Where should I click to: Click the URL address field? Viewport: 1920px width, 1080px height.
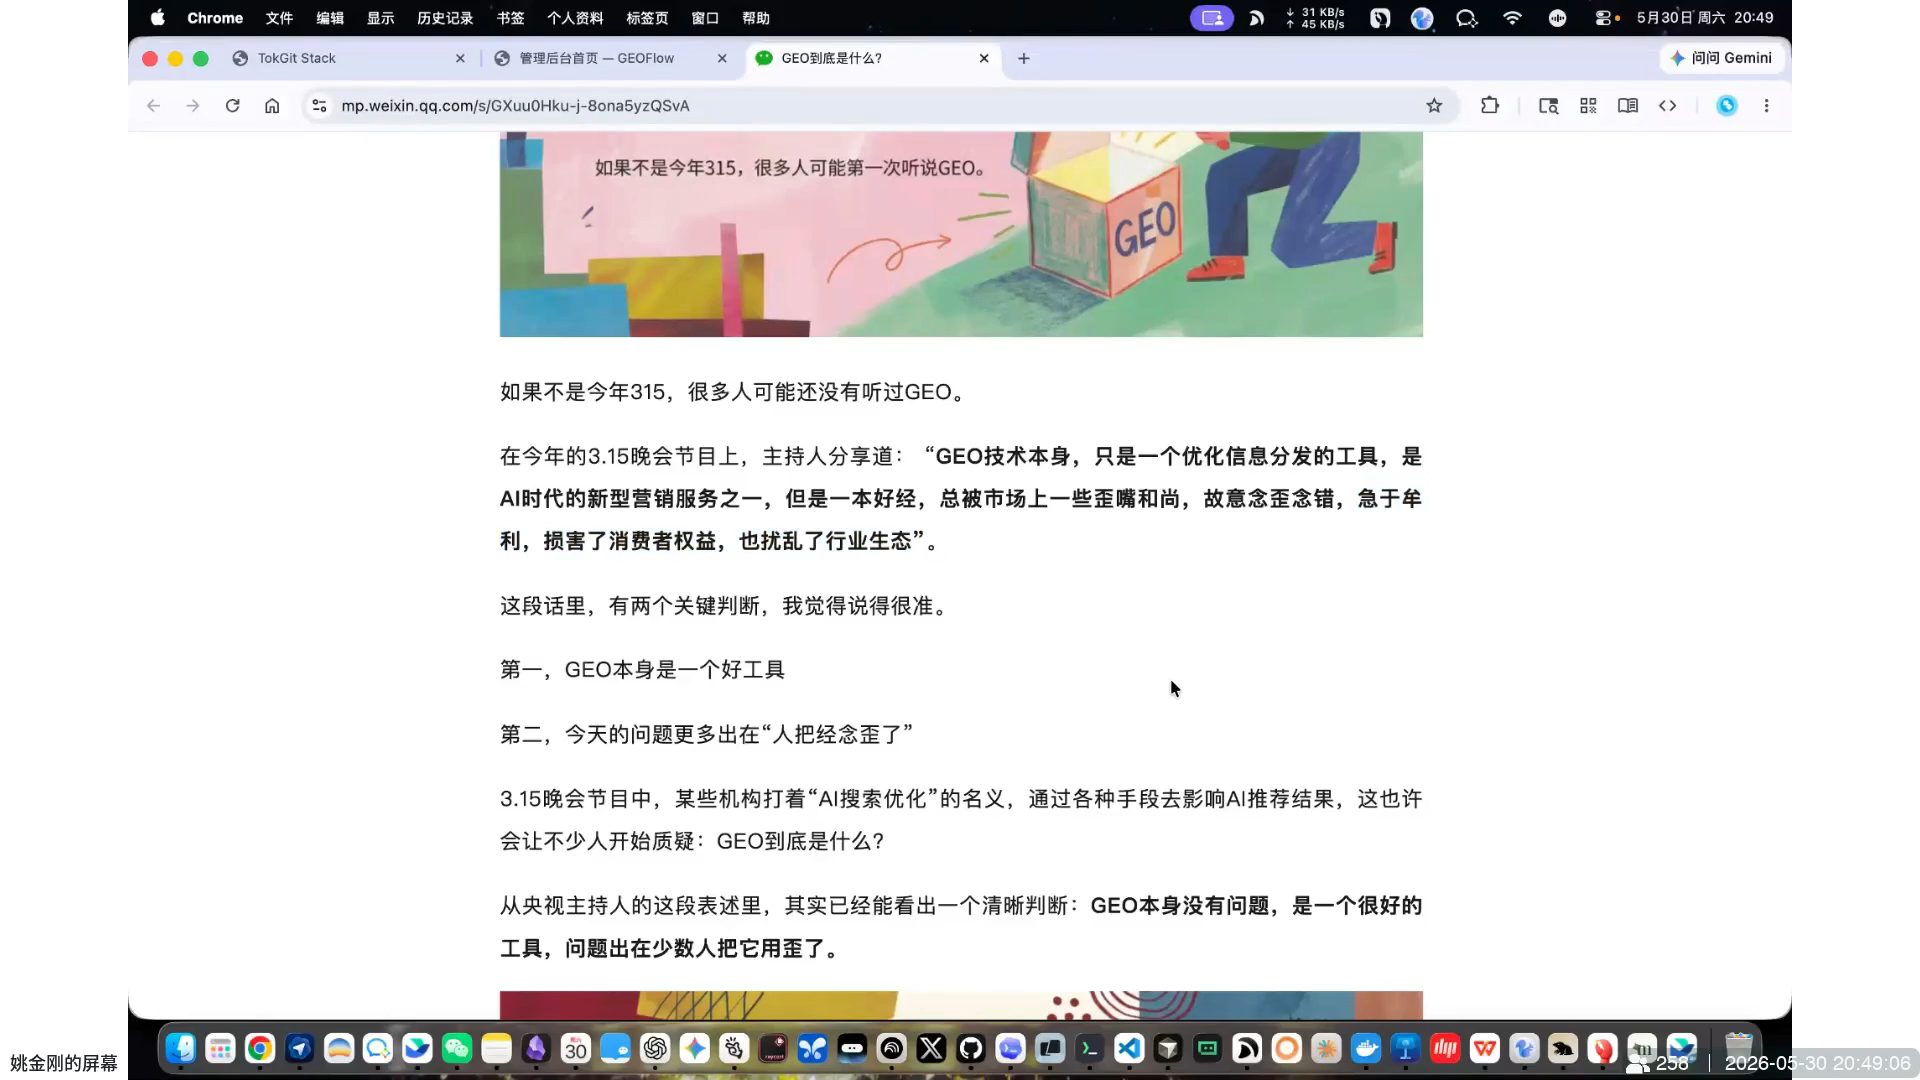pyautogui.click(x=870, y=106)
